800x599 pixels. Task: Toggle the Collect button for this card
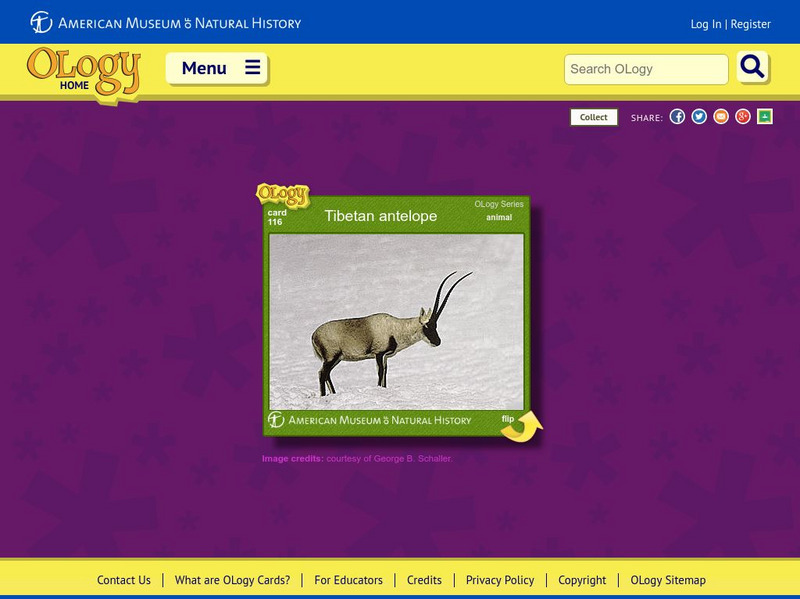coord(593,116)
